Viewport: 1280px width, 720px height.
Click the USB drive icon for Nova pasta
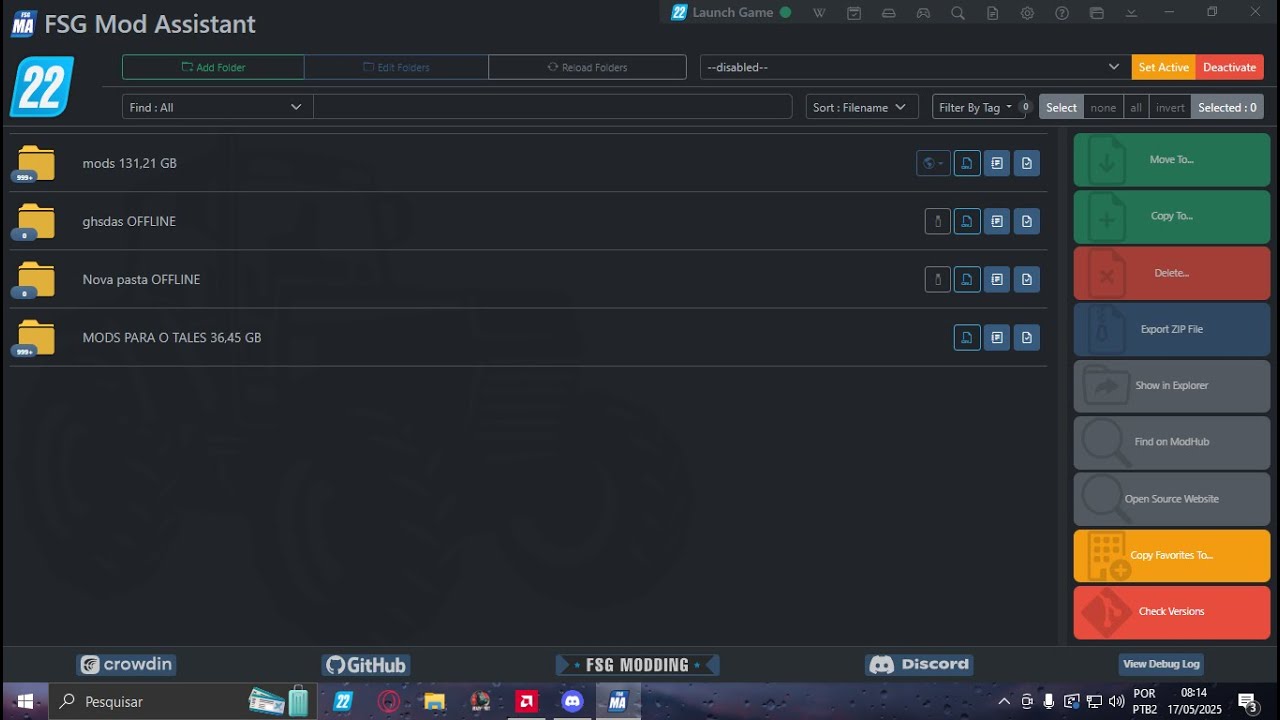click(x=937, y=279)
